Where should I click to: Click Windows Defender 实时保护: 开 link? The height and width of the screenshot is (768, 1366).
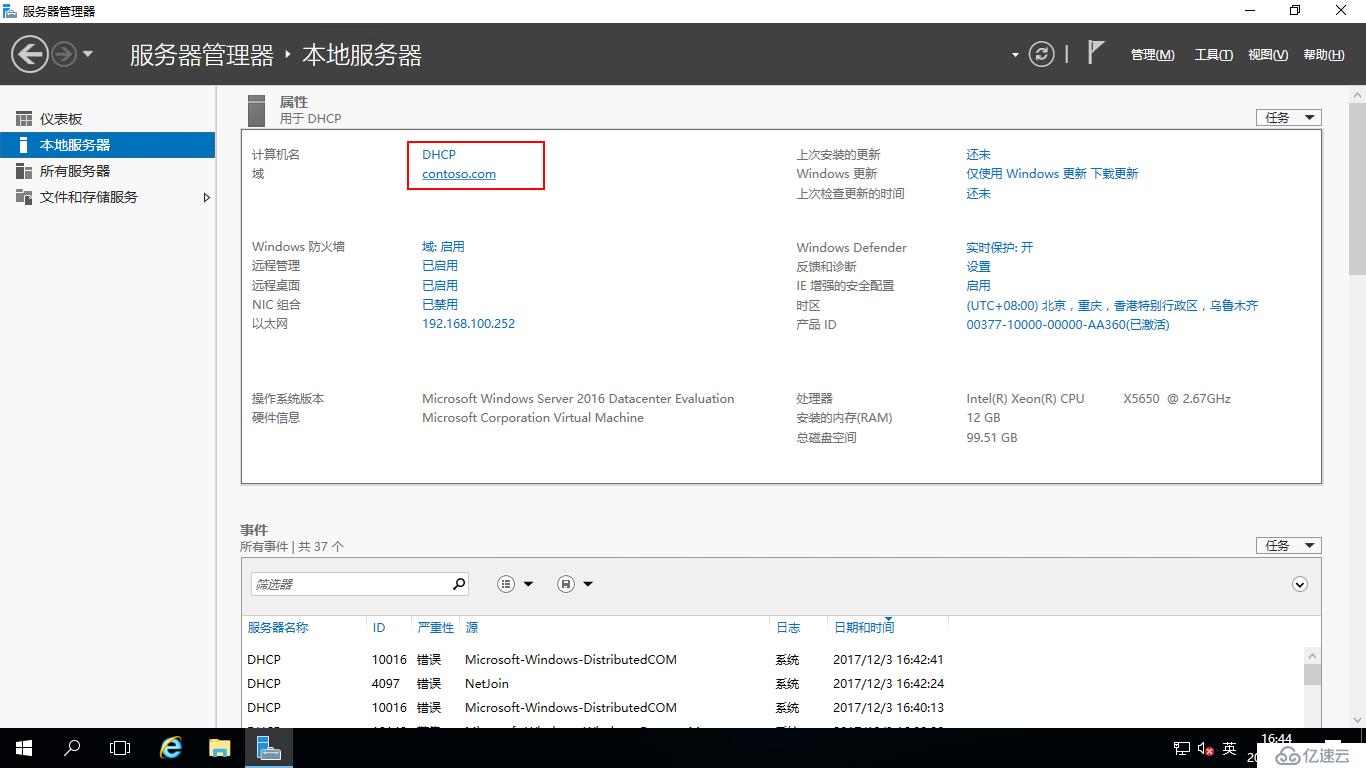pos(1000,247)
